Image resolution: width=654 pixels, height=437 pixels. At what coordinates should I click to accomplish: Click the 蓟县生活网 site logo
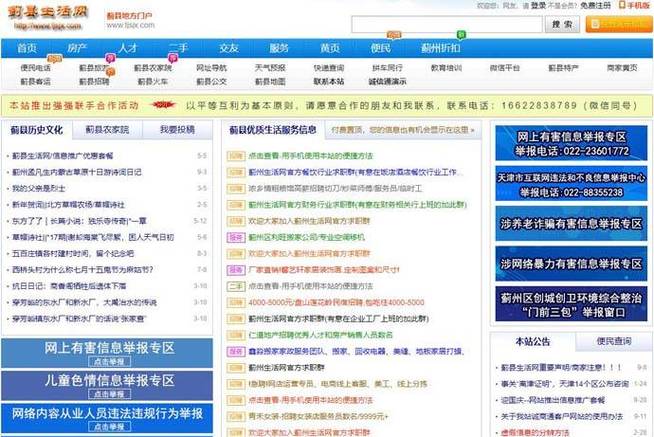click(48, 18)
